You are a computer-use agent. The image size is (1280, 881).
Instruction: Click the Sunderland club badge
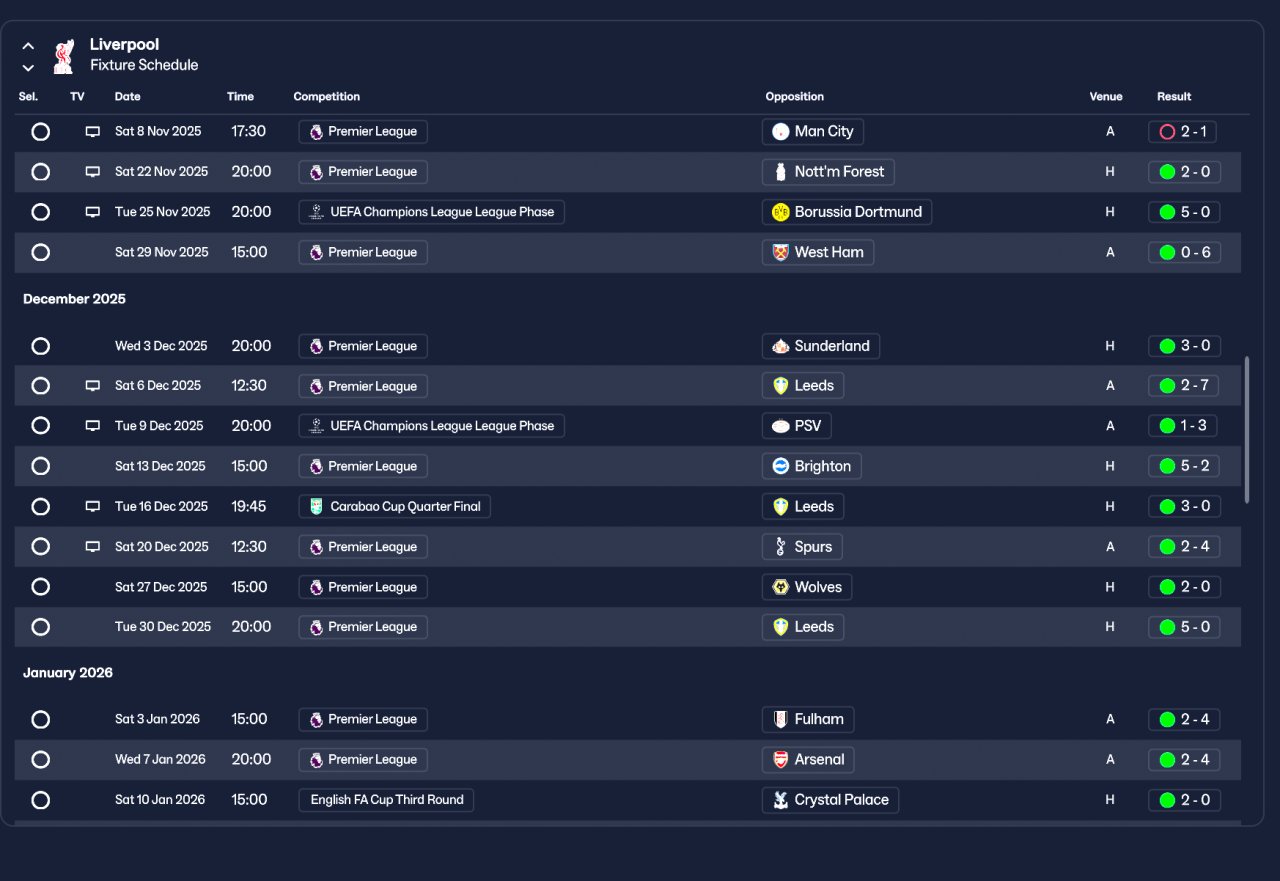781,347
